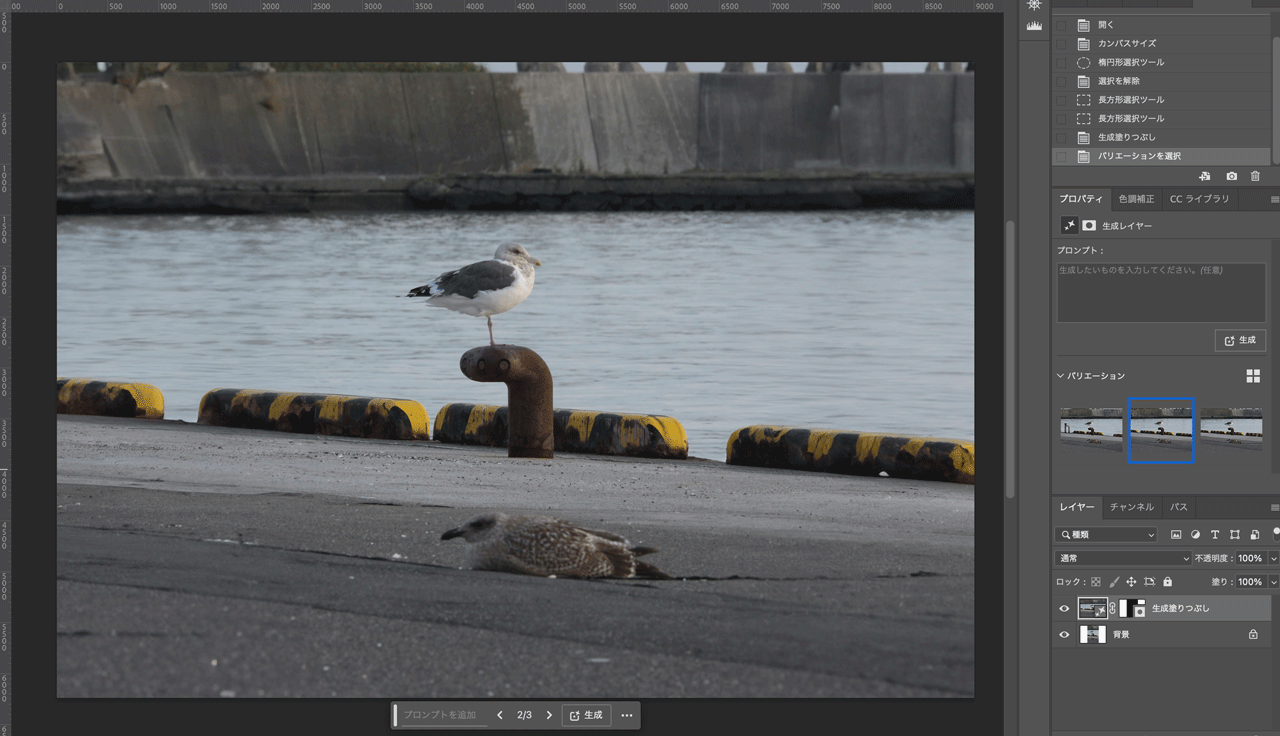
Task: Open the チャンネル tab
Action: coord(1131,507)
